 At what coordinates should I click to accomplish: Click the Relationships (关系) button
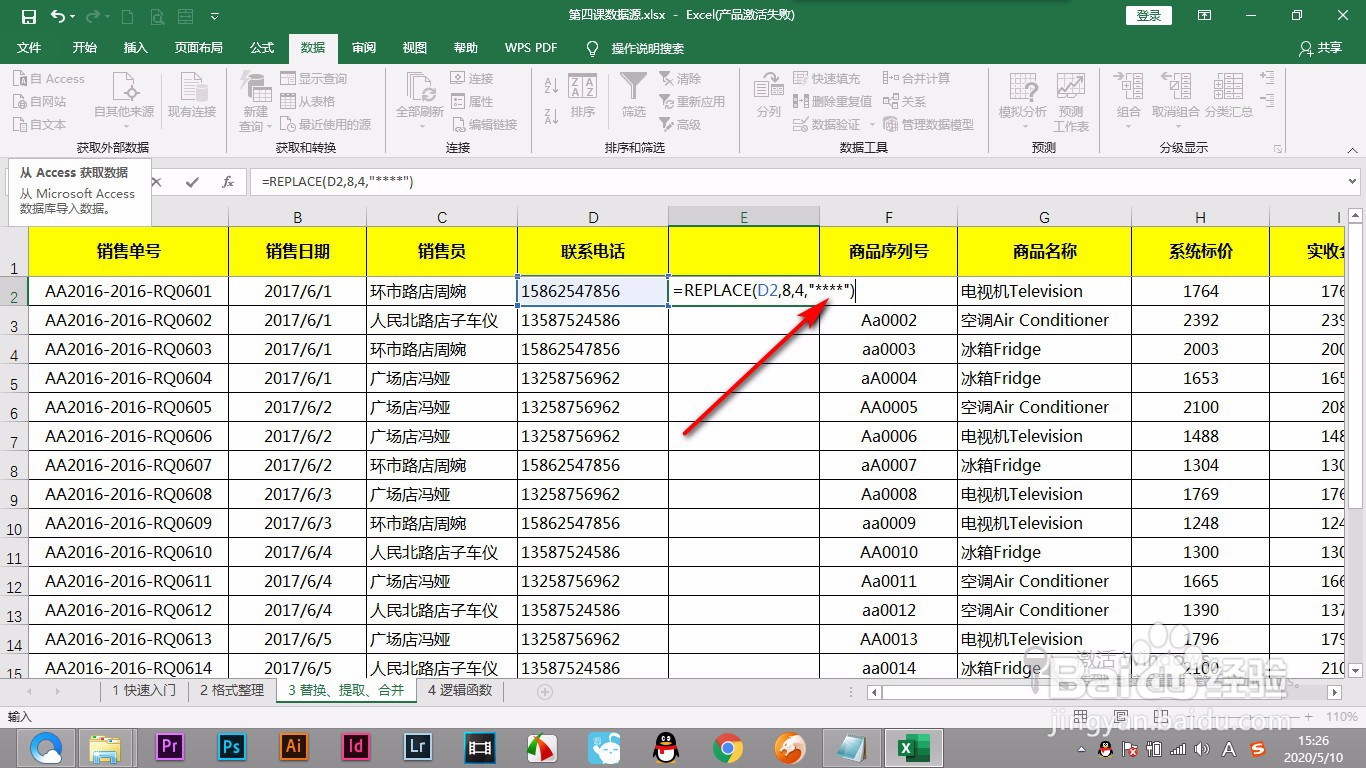pyautogui.click(x=905, y=102)
